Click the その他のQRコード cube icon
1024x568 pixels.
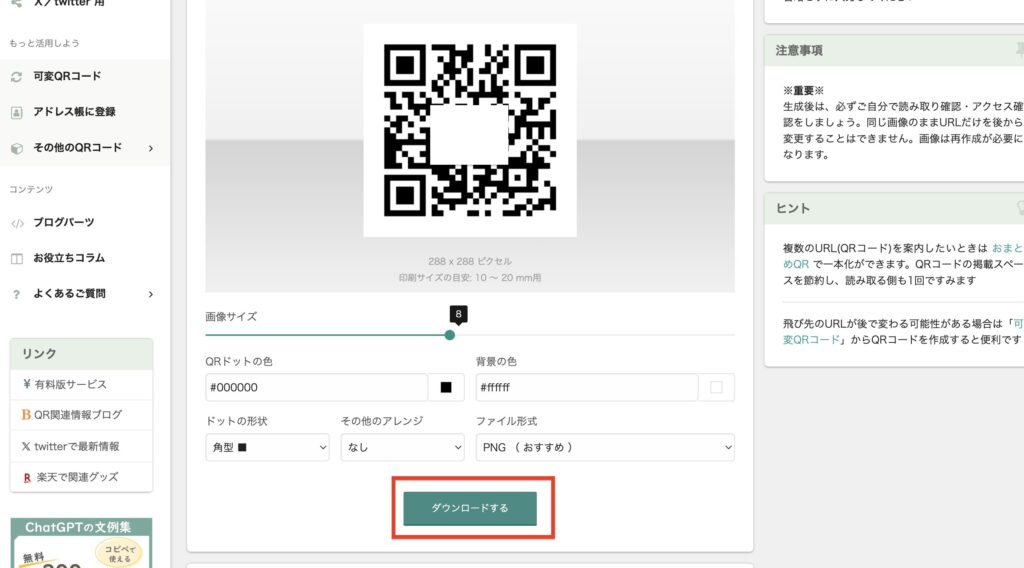point(16,148)
